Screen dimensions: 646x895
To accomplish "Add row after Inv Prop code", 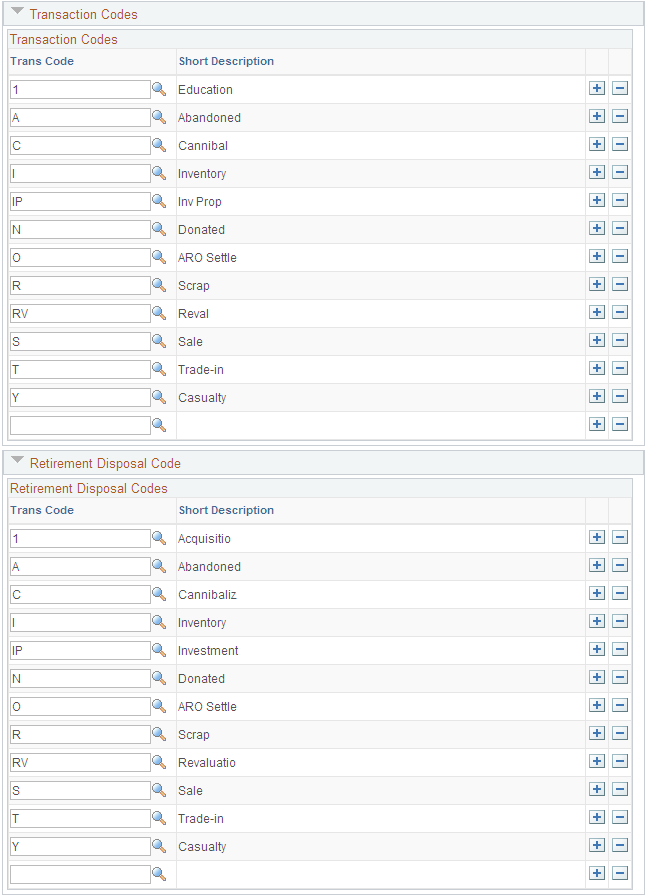I will tap(597, 200).
